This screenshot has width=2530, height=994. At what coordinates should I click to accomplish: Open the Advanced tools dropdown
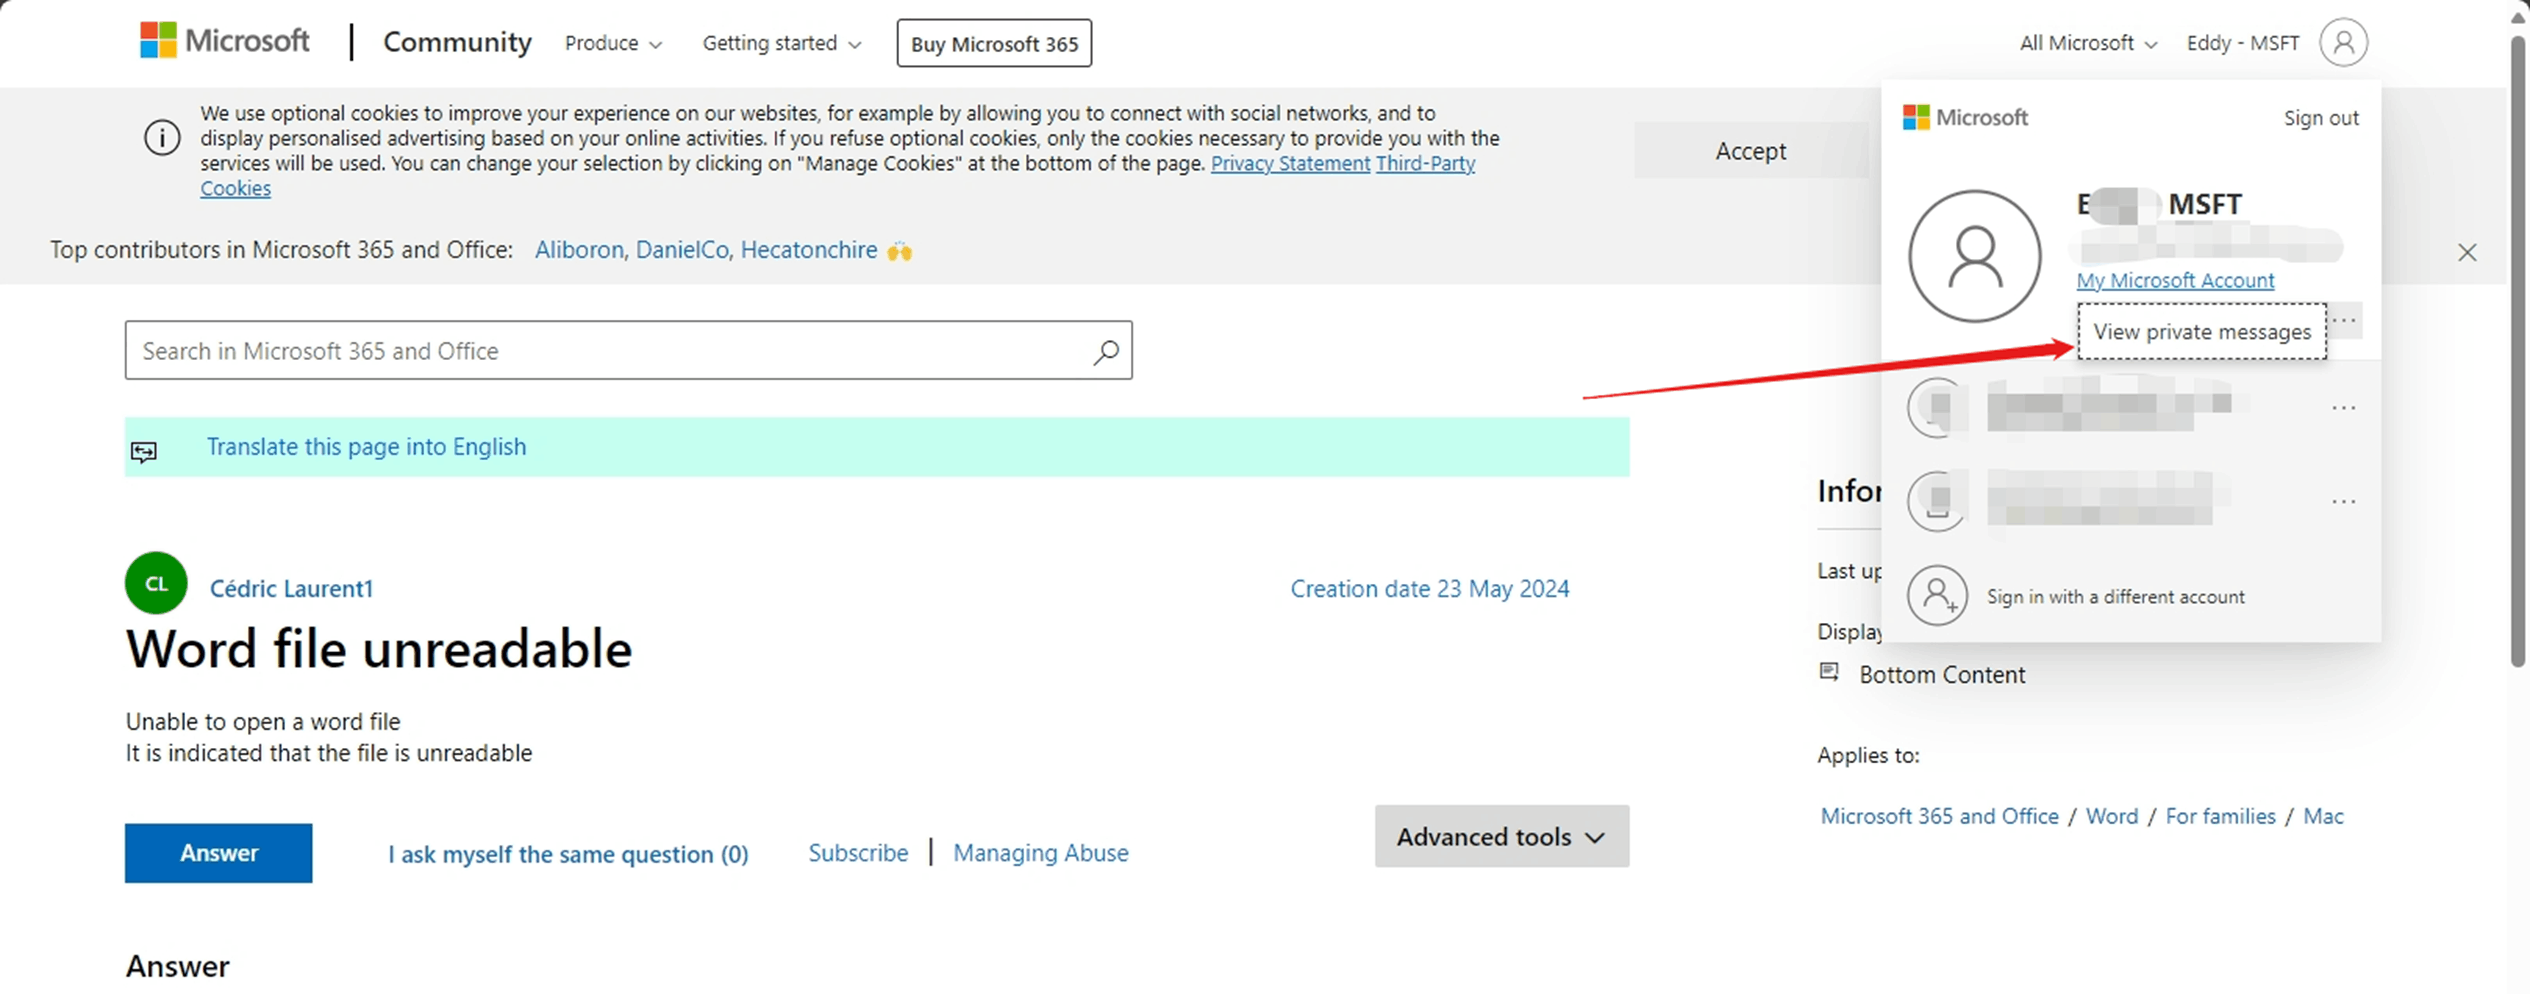pos(1501,836)
